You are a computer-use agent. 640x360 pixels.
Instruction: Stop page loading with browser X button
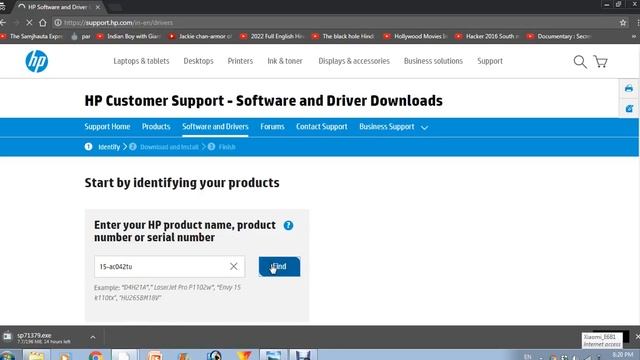(29, 23)
